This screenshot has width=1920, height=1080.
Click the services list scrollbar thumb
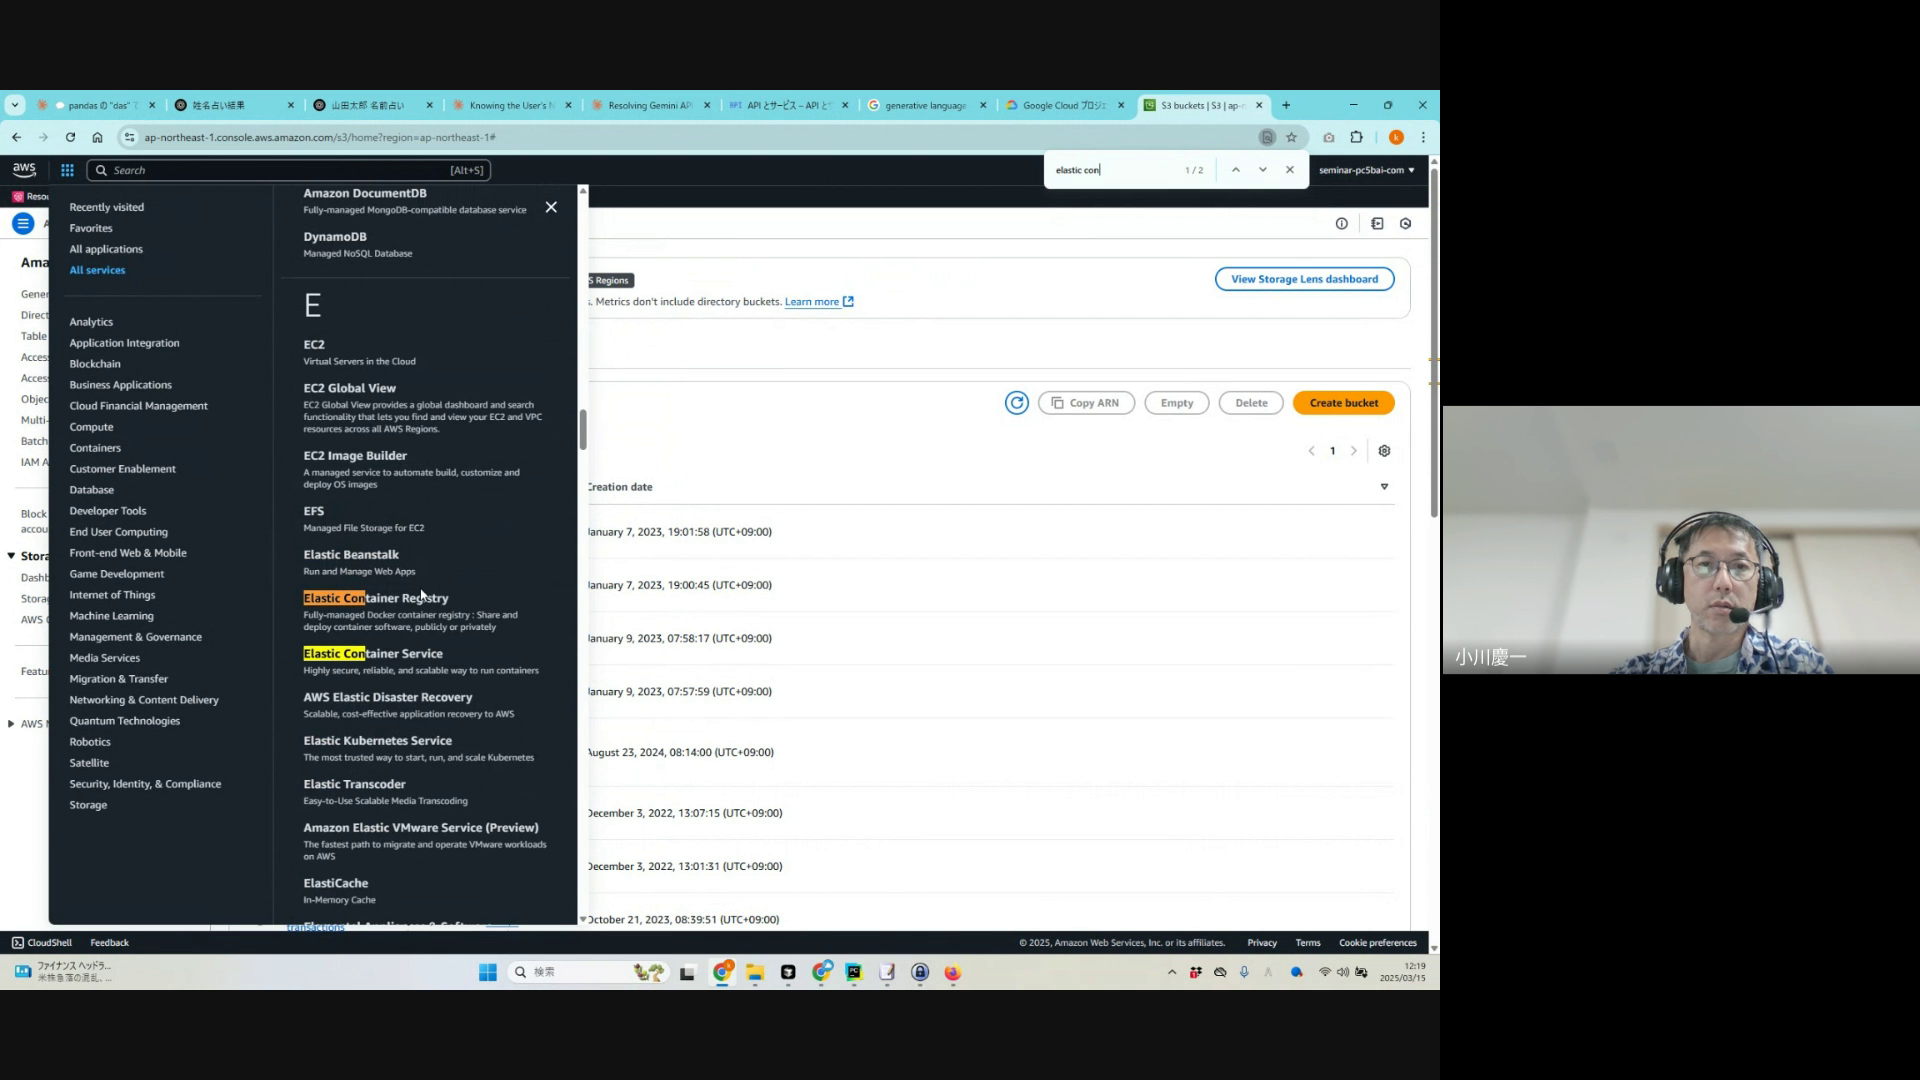click(583, 430)
